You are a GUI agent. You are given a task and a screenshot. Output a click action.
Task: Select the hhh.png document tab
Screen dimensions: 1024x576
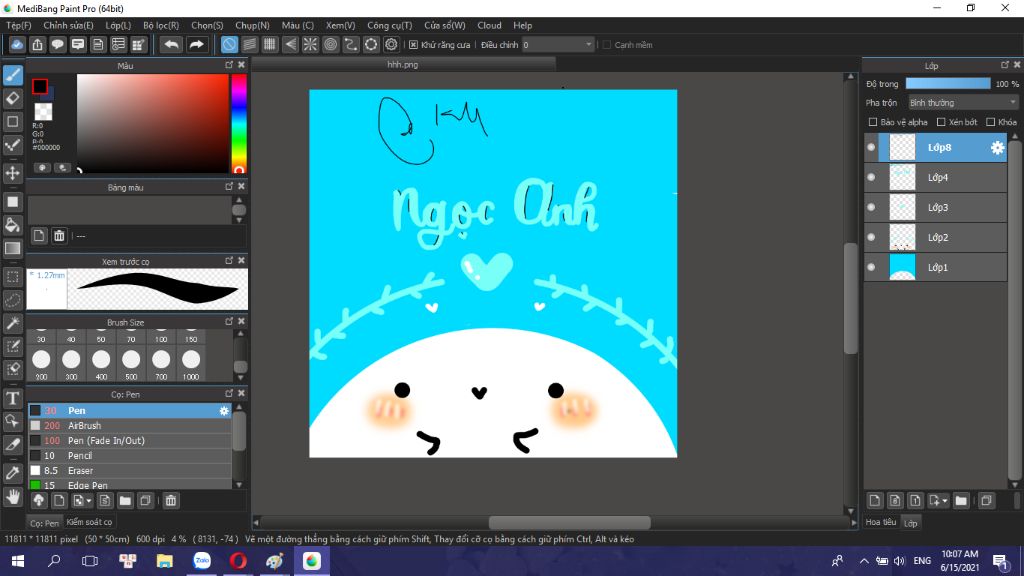402,65
